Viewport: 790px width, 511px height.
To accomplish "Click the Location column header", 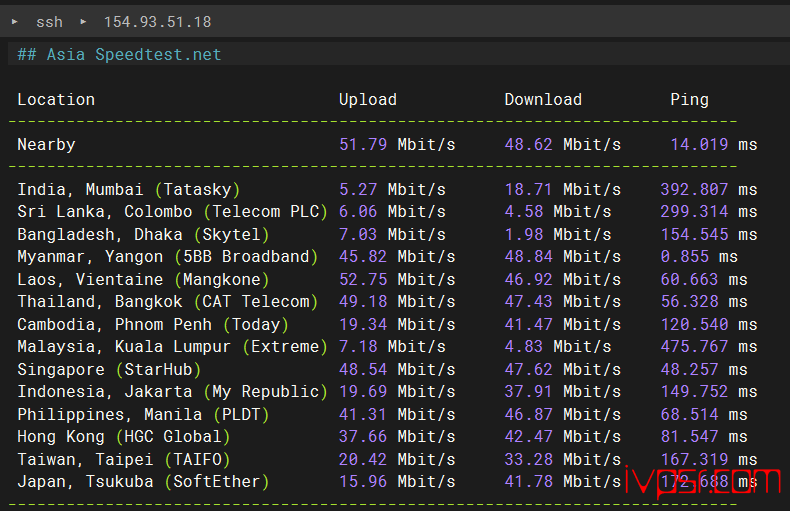I will click(56, 100).
